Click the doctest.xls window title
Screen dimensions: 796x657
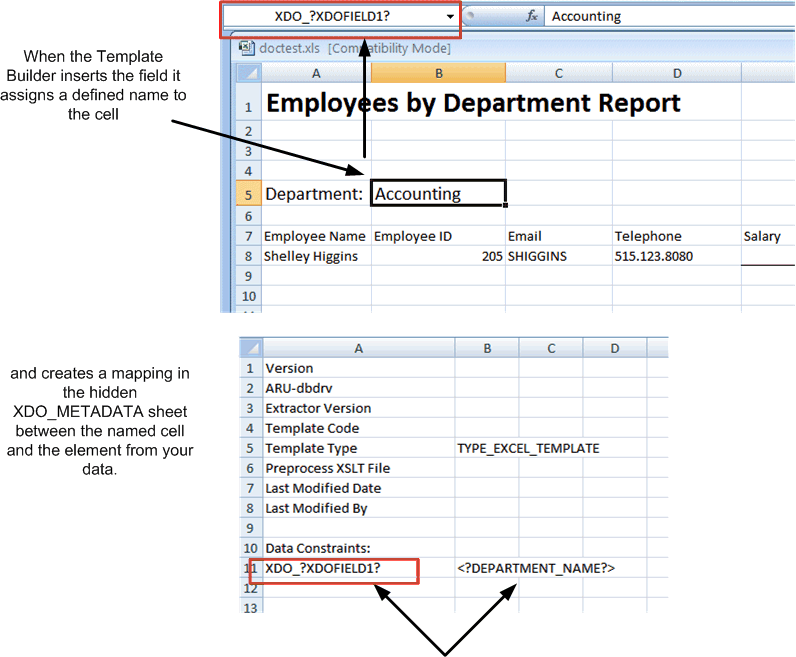355,48
